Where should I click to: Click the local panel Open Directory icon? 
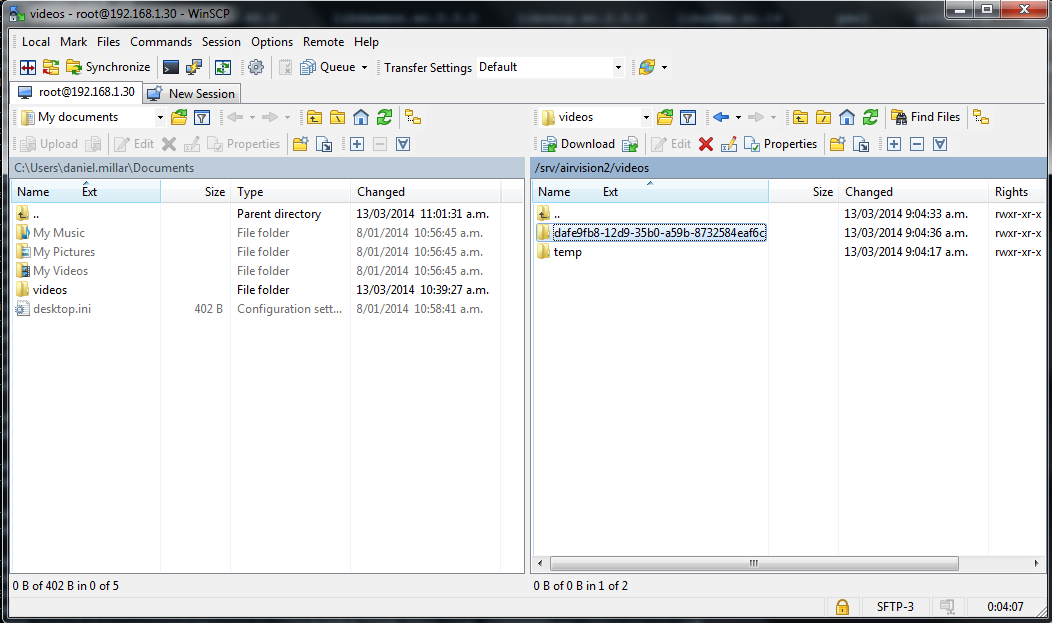point(179,118)
